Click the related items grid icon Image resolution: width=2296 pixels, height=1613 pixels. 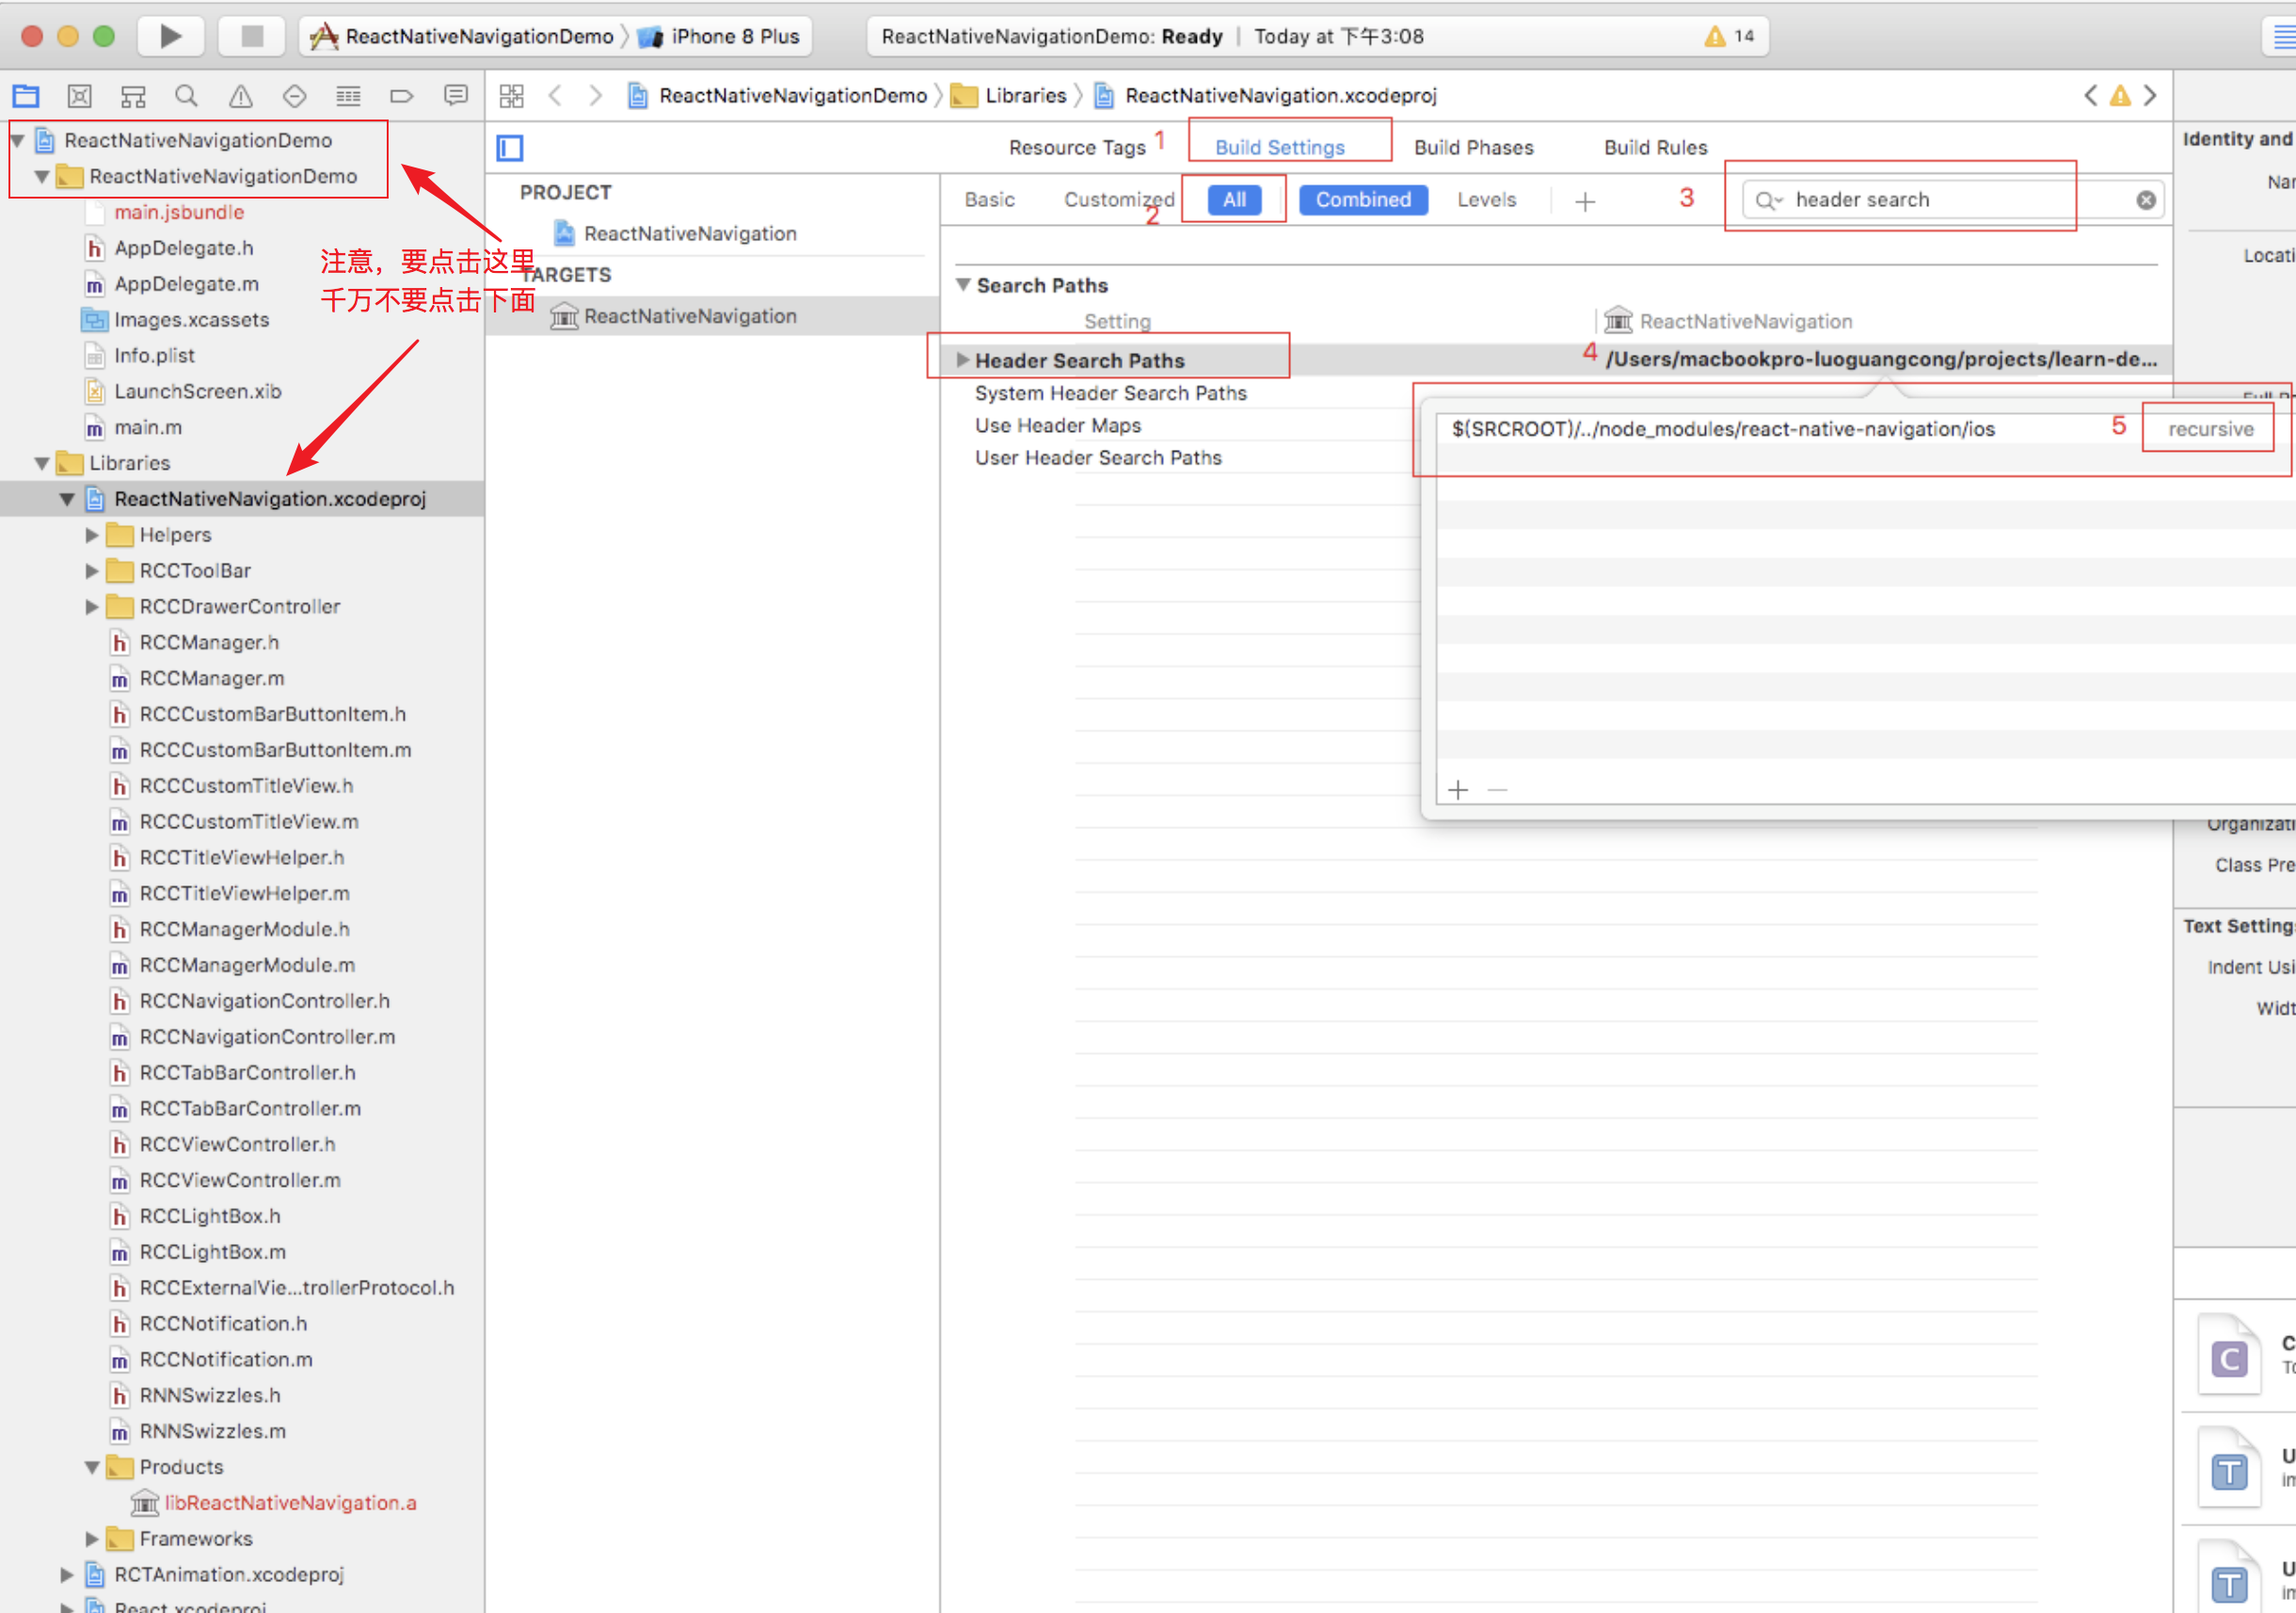coord(511,96)
